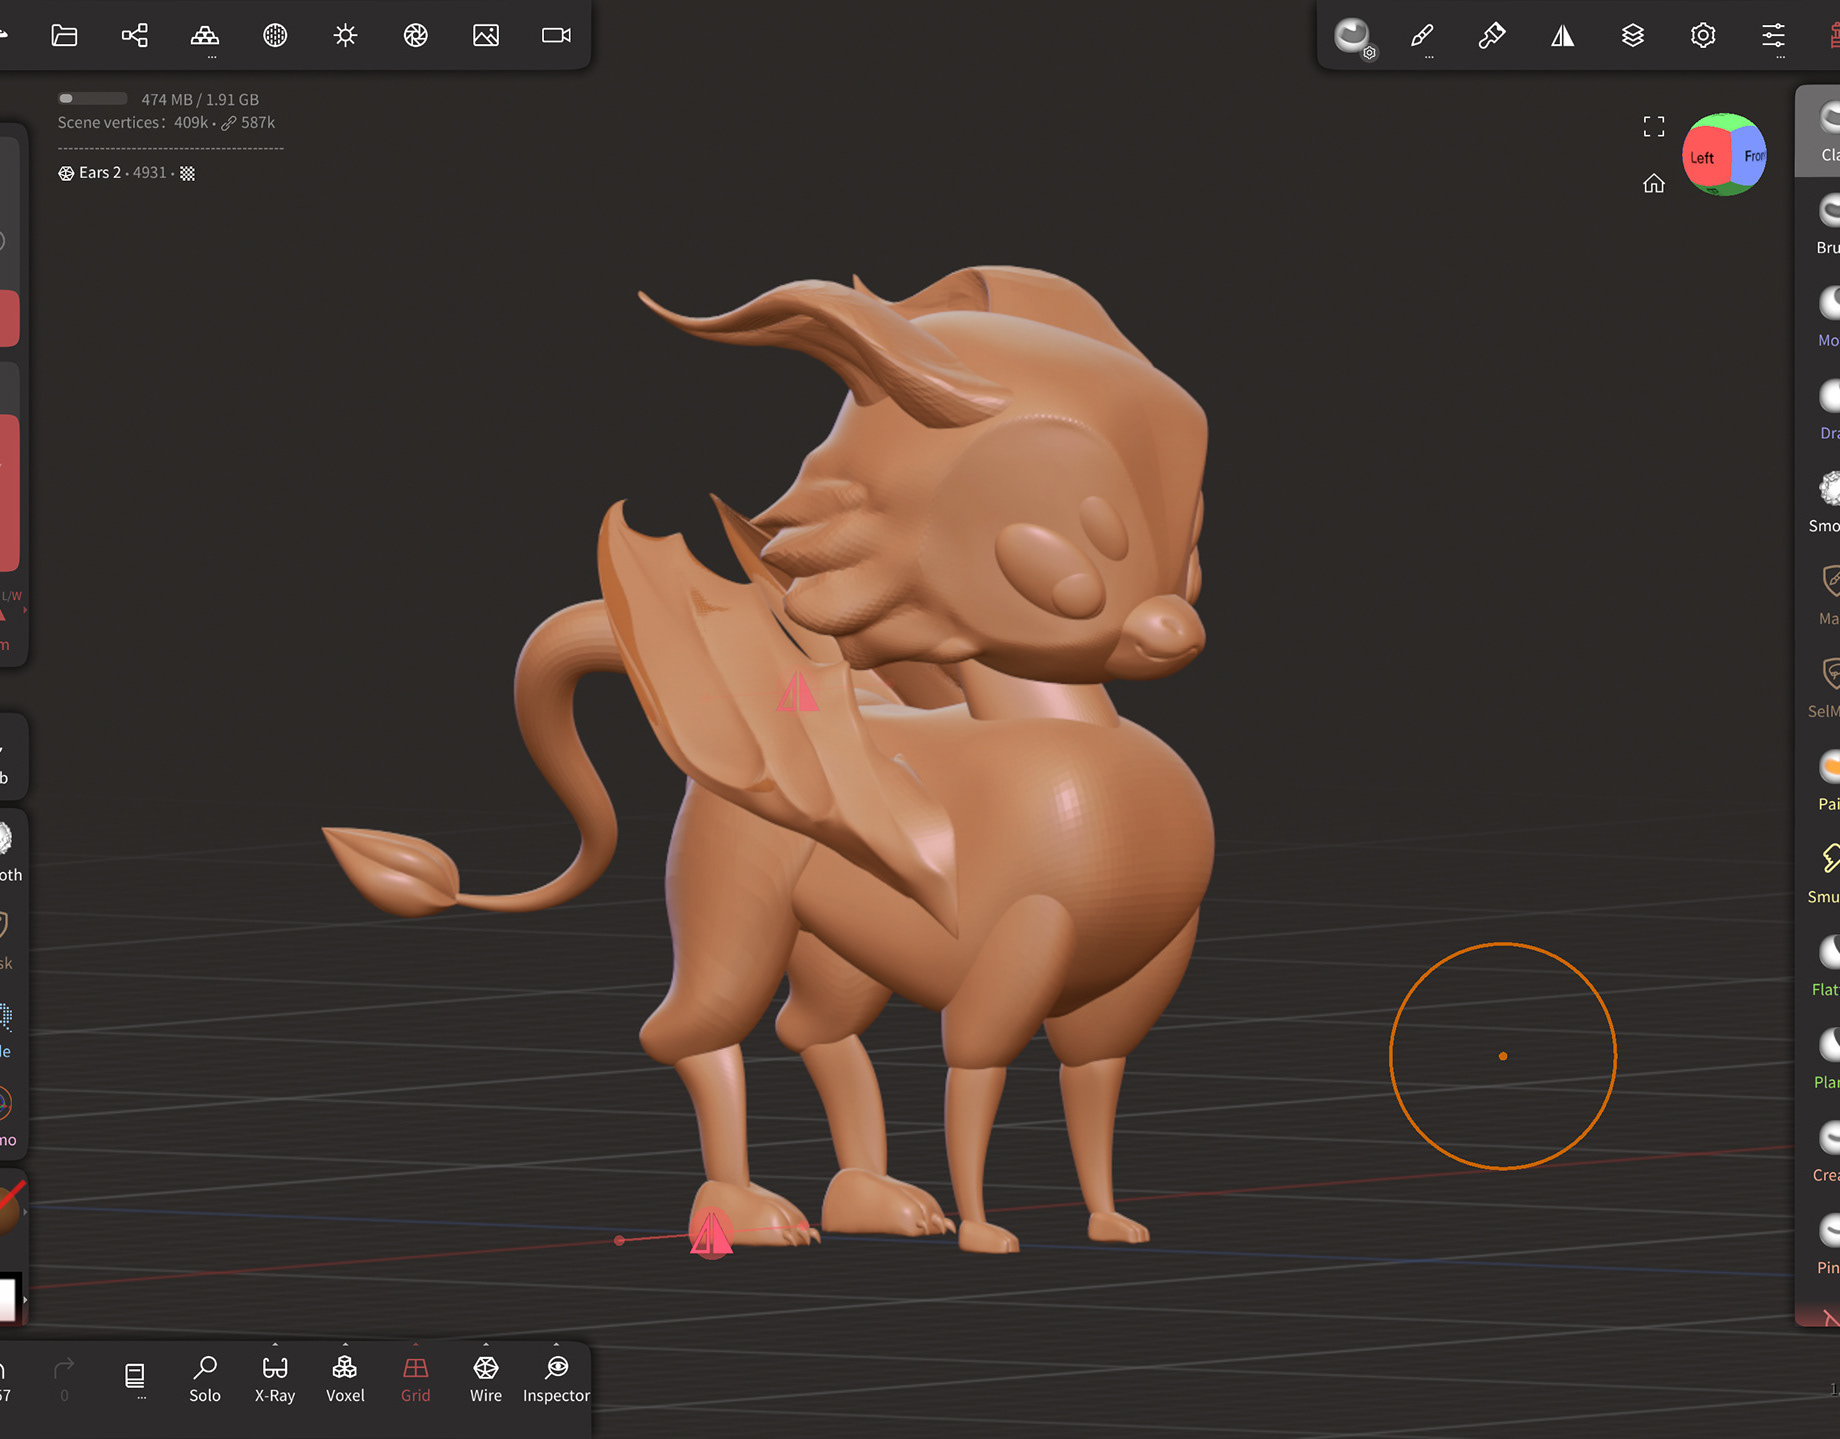
Task: Open the Topology menu icon
Action: (205, 36)
